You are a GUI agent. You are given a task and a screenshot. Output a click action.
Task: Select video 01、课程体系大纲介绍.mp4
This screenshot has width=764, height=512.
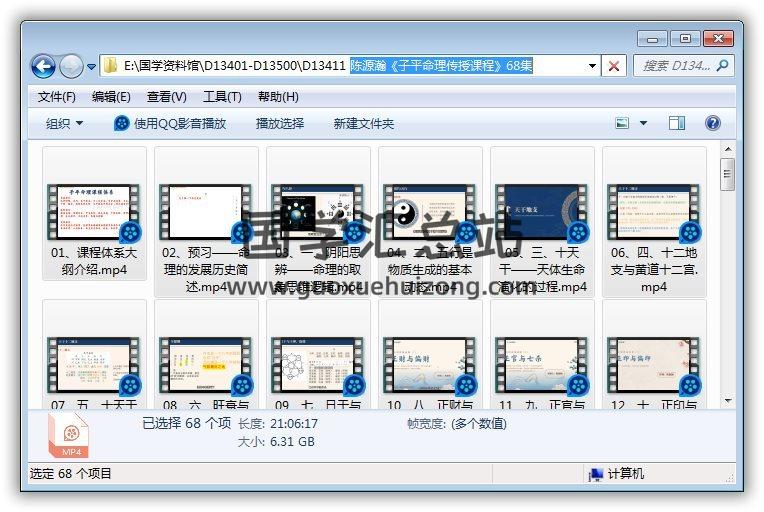point(94,214)
